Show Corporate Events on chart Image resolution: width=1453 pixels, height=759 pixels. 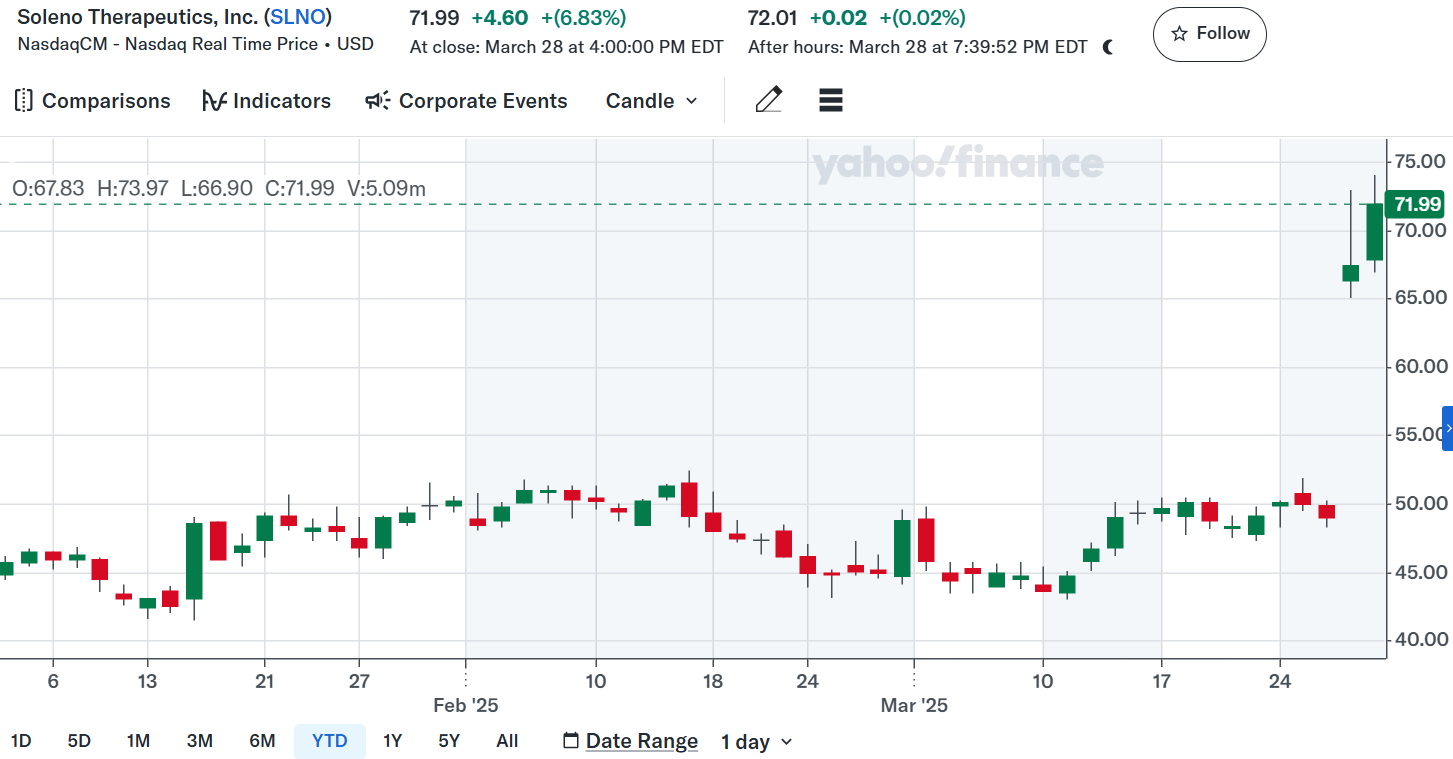[x=466, y=101]
